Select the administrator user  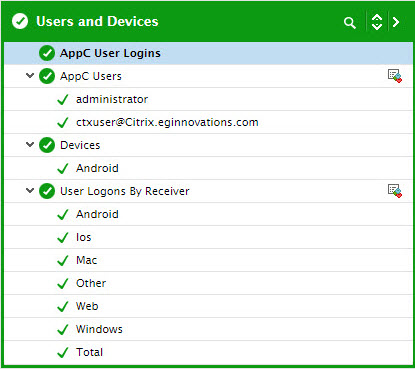(x=112, y=99)
